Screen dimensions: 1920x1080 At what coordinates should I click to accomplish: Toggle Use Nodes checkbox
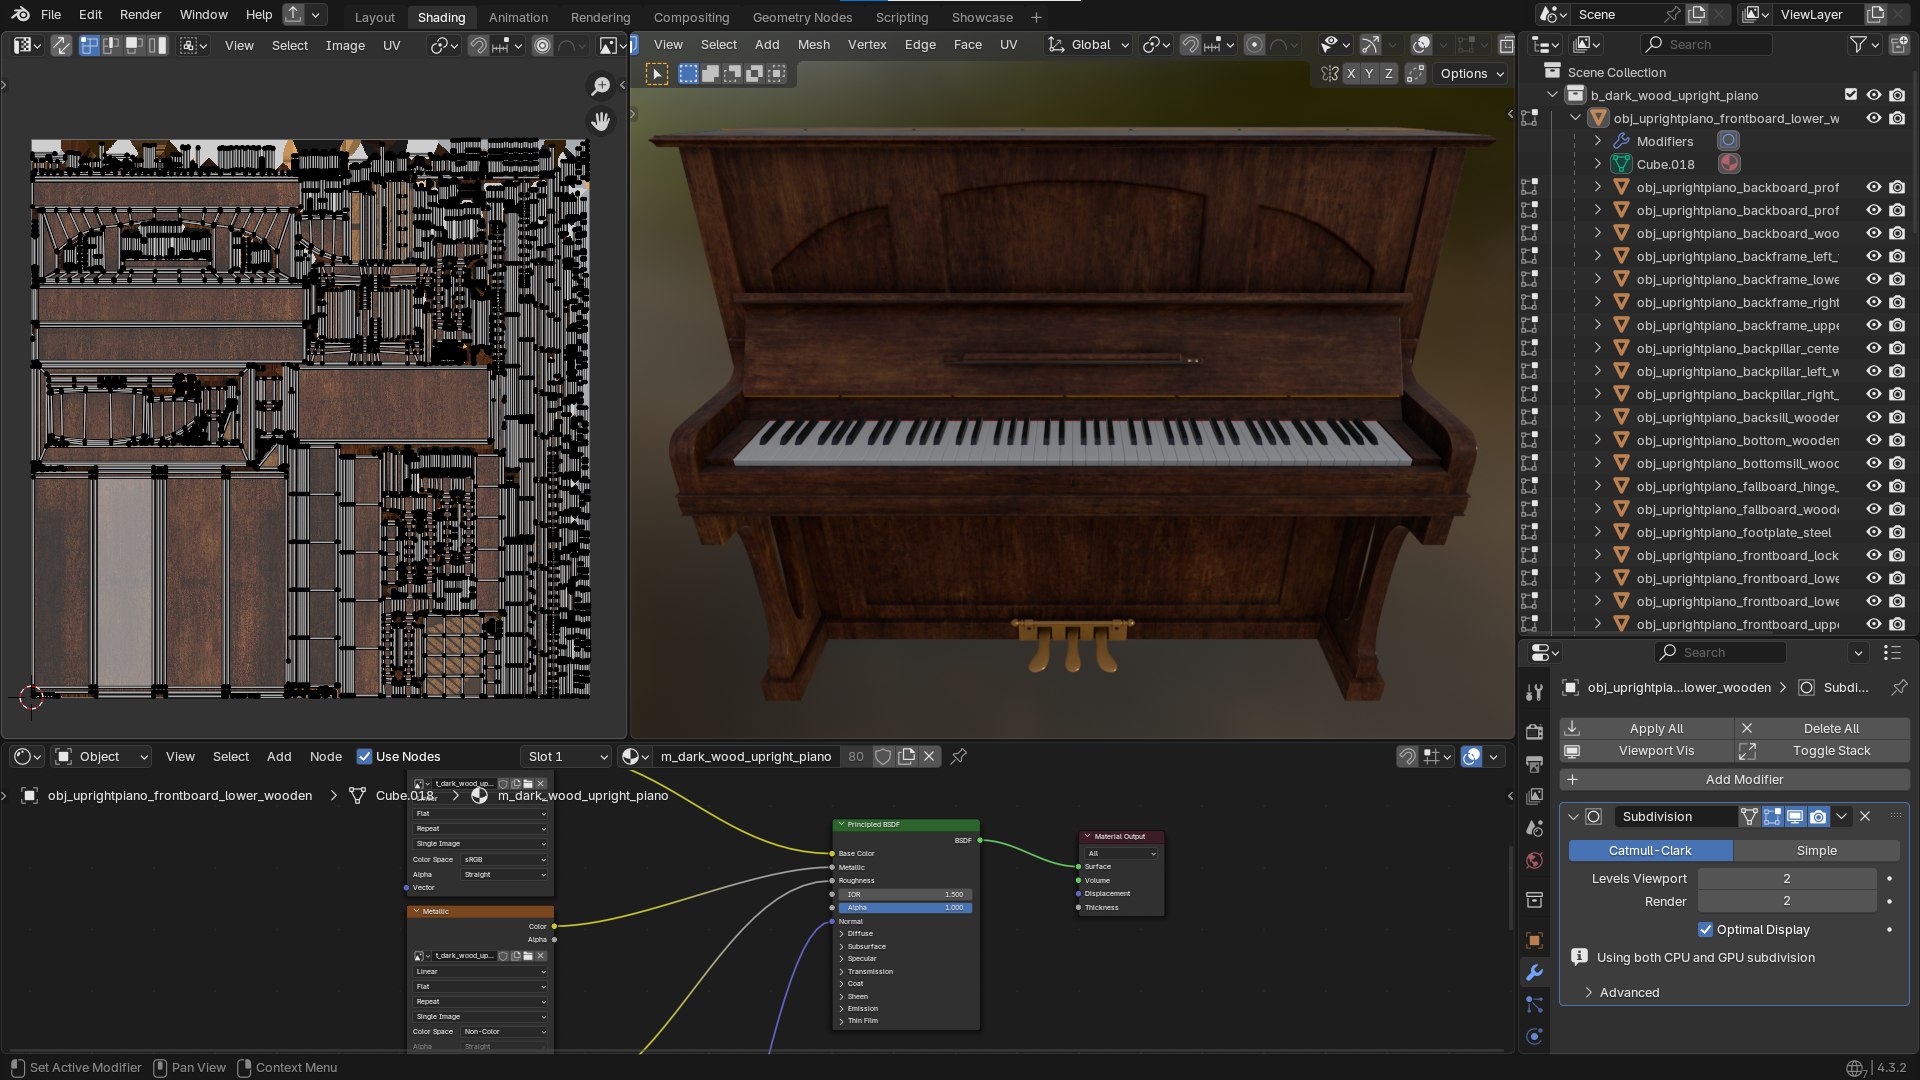364,756
